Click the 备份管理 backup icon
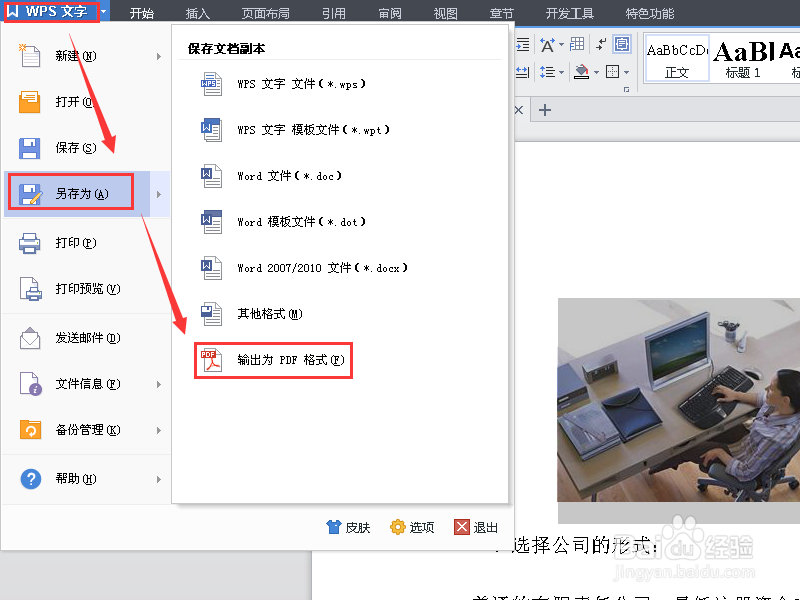The height and width of the screenshot is (600, 800). [30, 430]
